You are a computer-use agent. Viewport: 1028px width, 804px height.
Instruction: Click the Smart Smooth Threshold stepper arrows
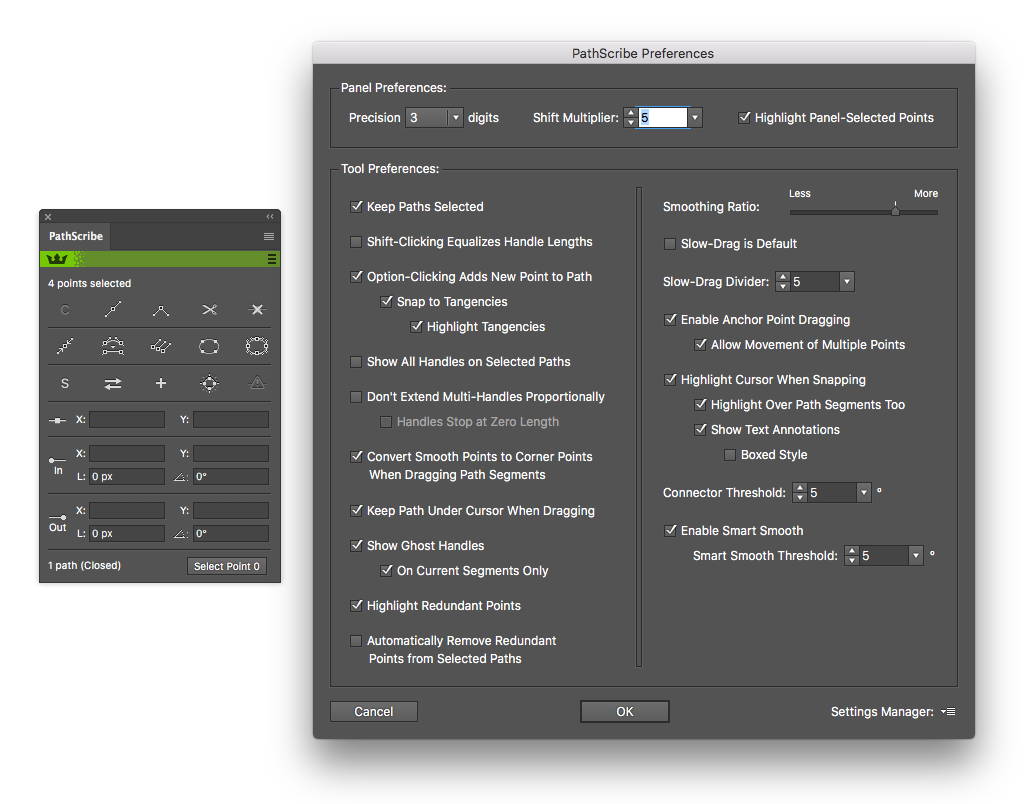[852, 555]
